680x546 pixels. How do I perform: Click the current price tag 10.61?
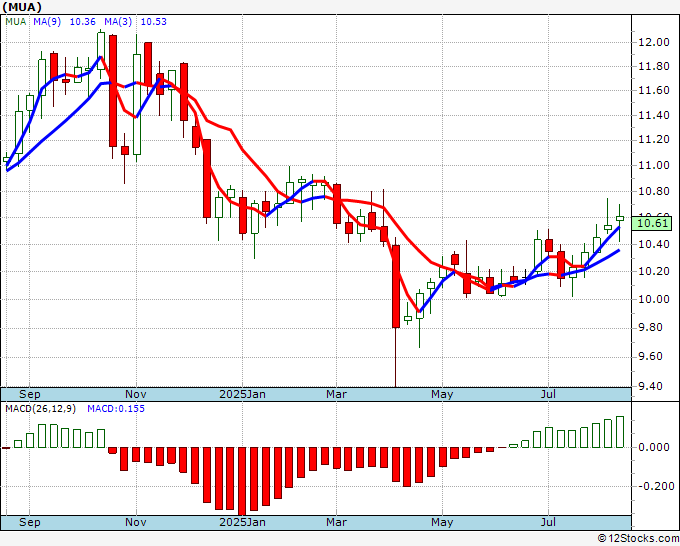pyautogui.click(x=653, y=224)
